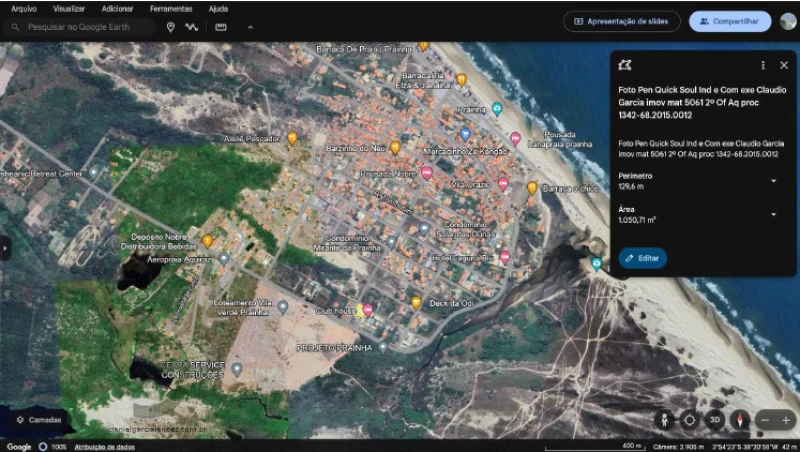
Task: Select the draw path or polygon tool
Action: [x=192, y=27]
